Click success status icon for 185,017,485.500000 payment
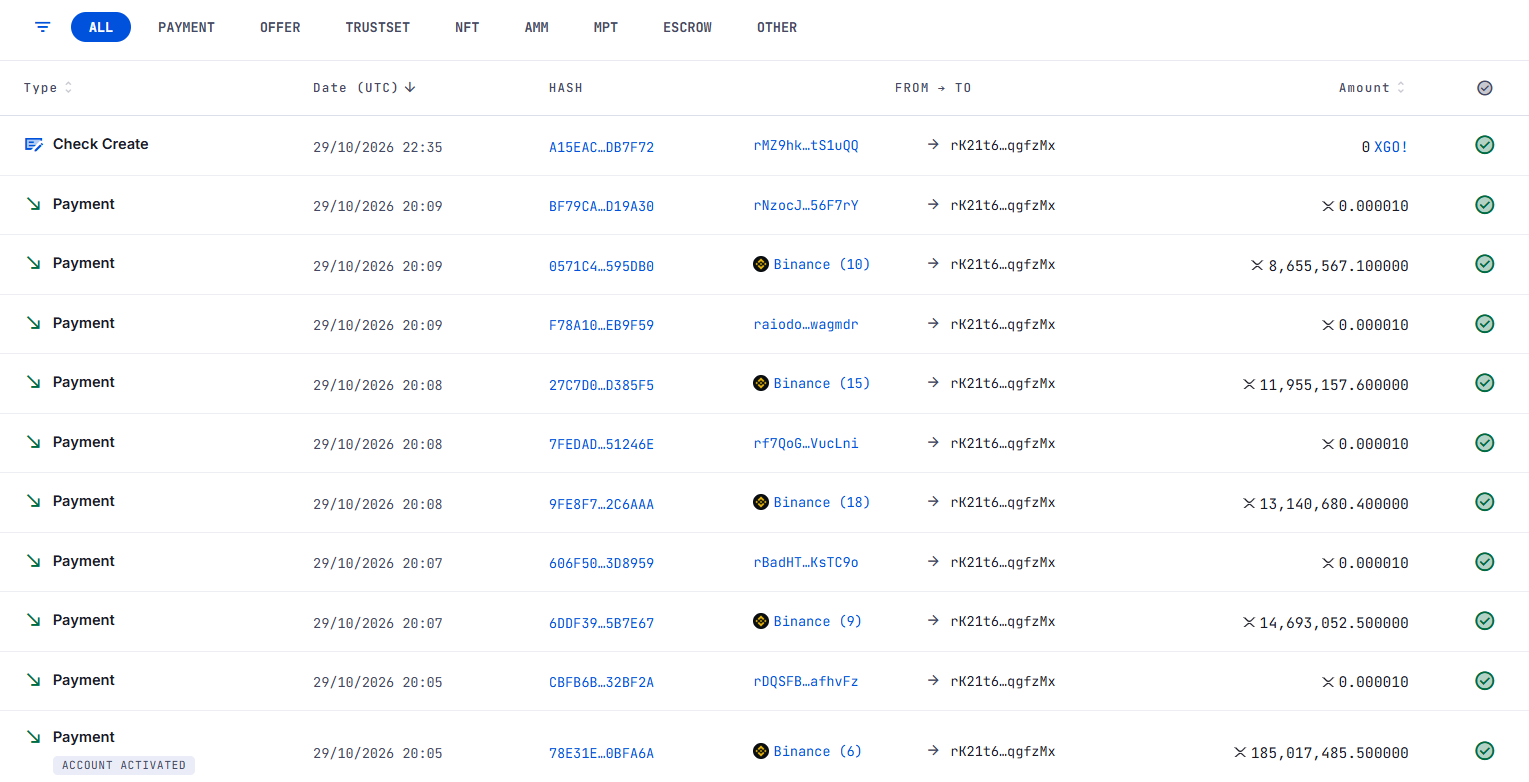The height and width of the screenshot is (782, 1529). pos(1485,751)
